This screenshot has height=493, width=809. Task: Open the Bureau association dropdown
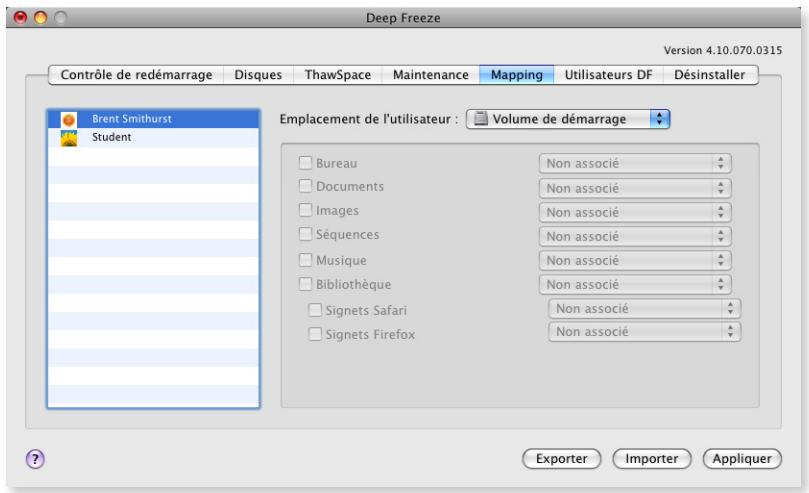click(x=635, y=163)
